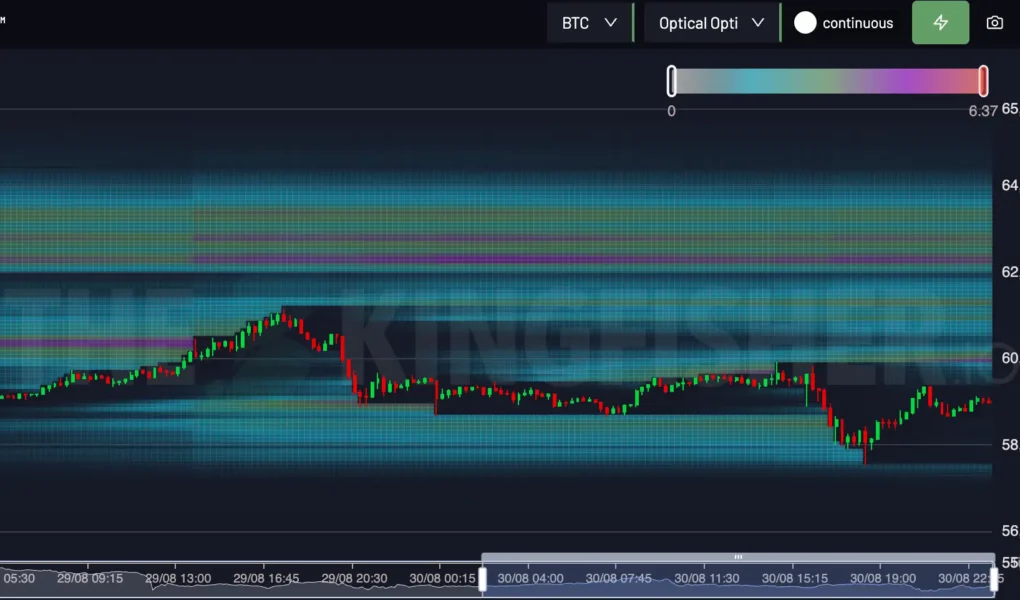Click the 29/08 16:45 timestamp on the axis
Viewport: 1020px width, 600px height.
[x=267, y=577]
